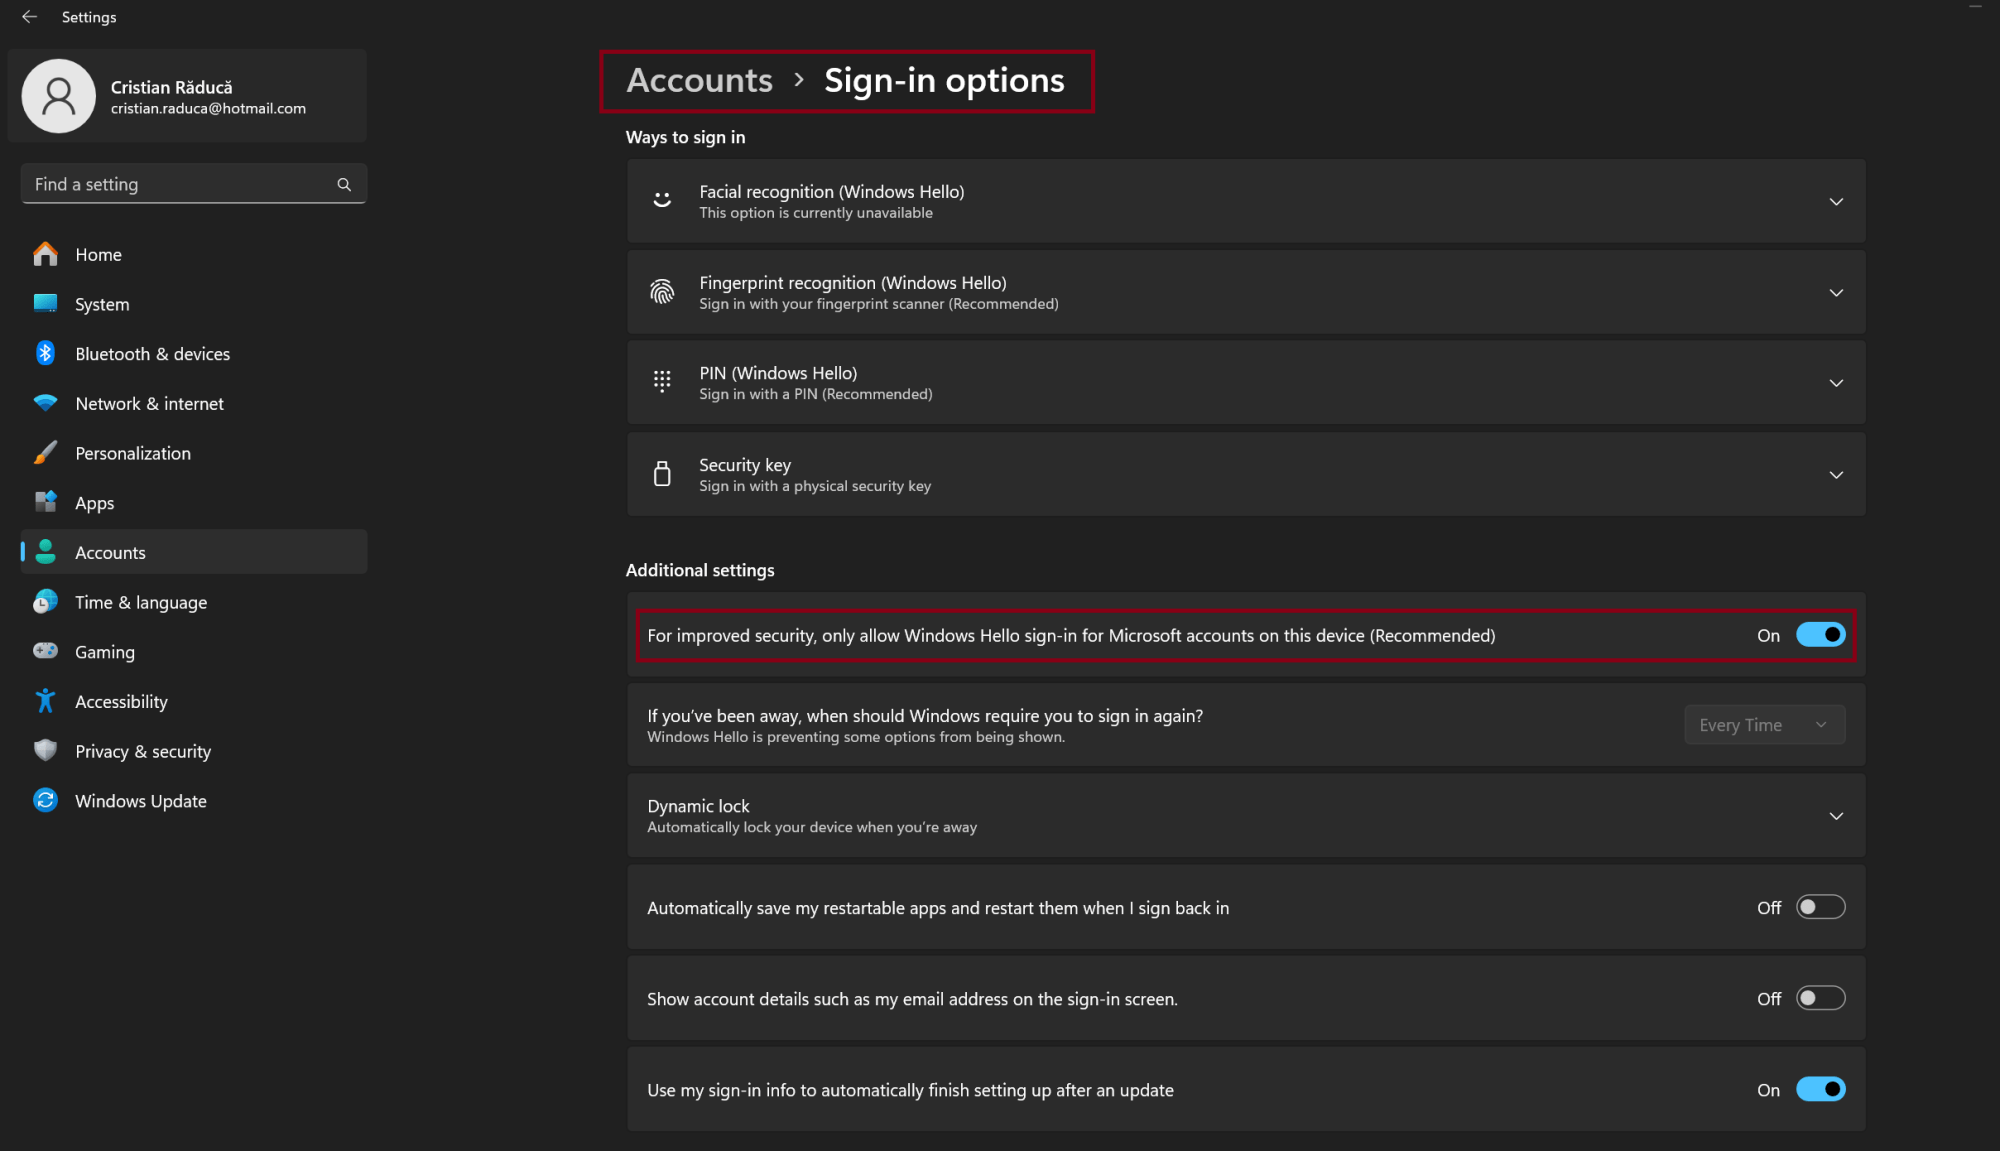Click the magnifier icon in search box
This screenshot has width=2000, height=1151.
pos(344,185)
